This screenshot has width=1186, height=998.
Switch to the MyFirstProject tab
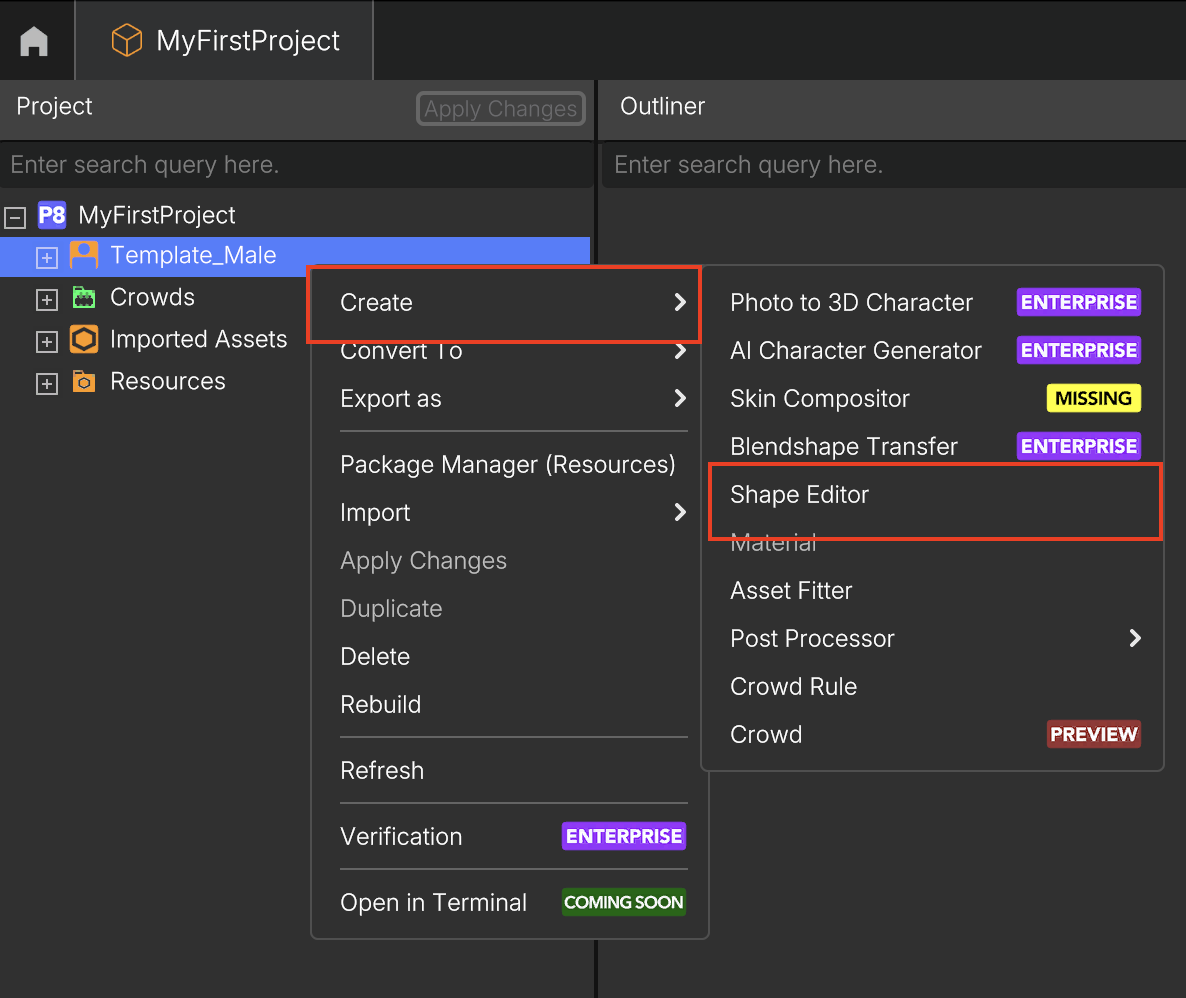point(225,40)
